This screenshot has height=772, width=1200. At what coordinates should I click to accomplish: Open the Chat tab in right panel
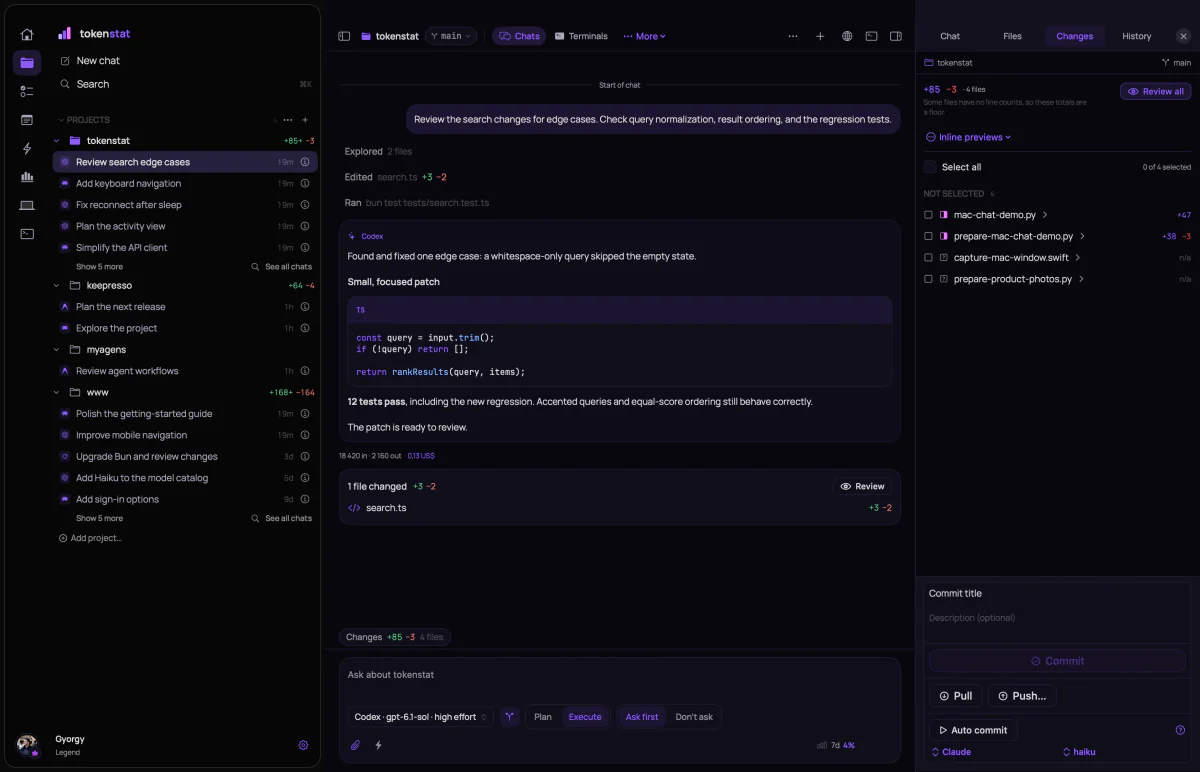click(x=950, y=36)
